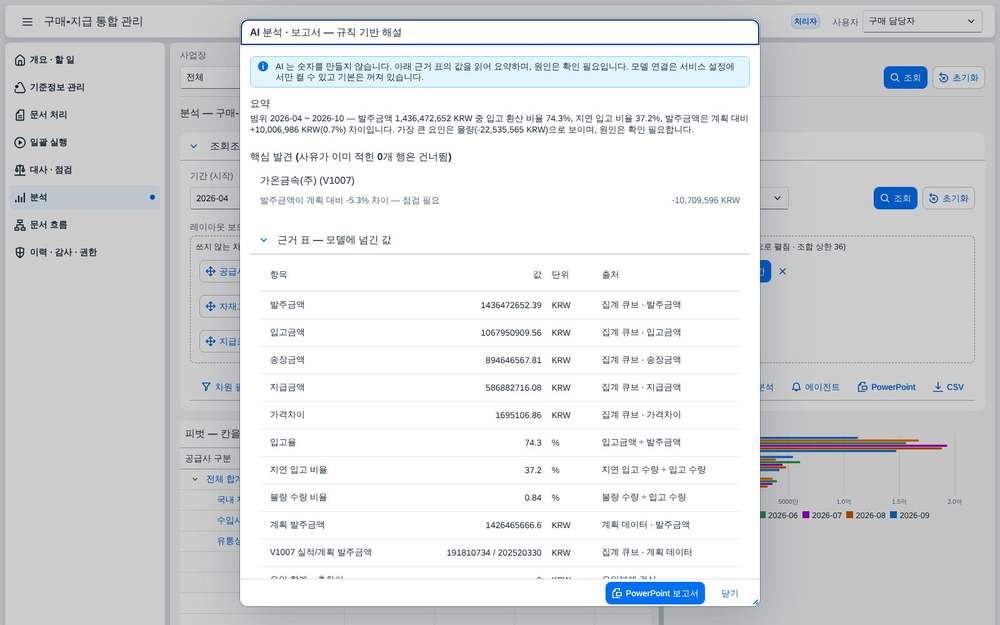This screenshot has width=1000, height=625.
Task: Click the shield icon beside 이력·감사·권한
Action: 20,253
